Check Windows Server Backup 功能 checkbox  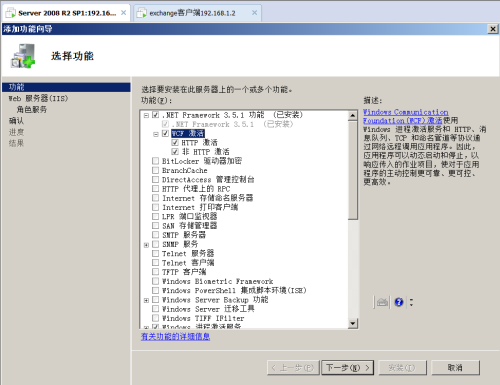pos(155,300)
